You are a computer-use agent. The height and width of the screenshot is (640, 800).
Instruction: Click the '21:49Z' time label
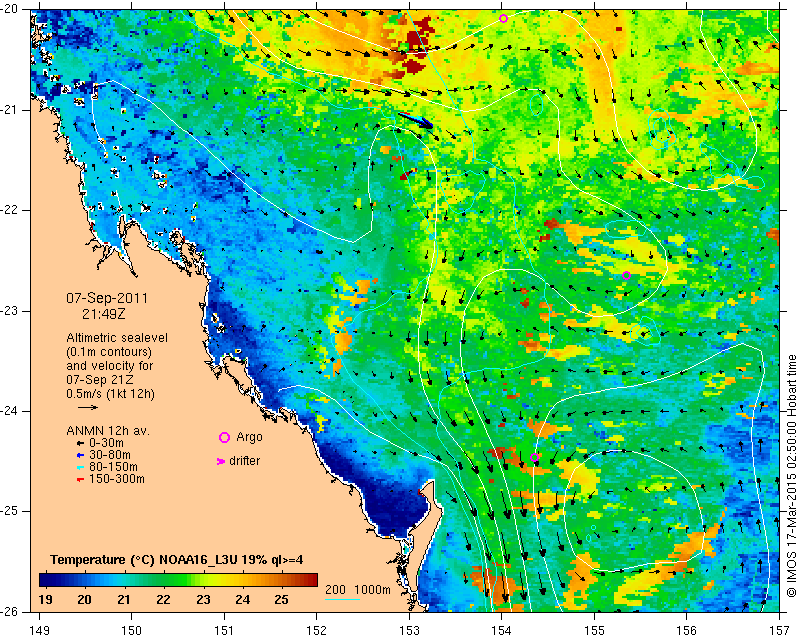[x=104, y=314]
